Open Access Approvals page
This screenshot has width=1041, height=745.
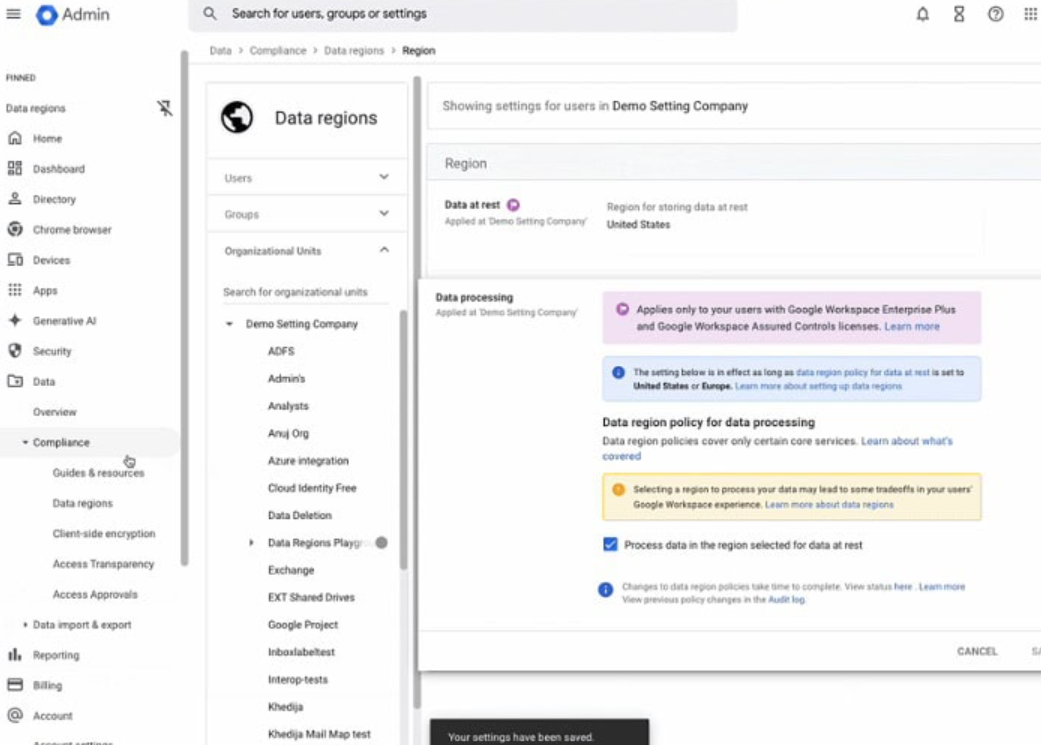[x=95, y=594]
